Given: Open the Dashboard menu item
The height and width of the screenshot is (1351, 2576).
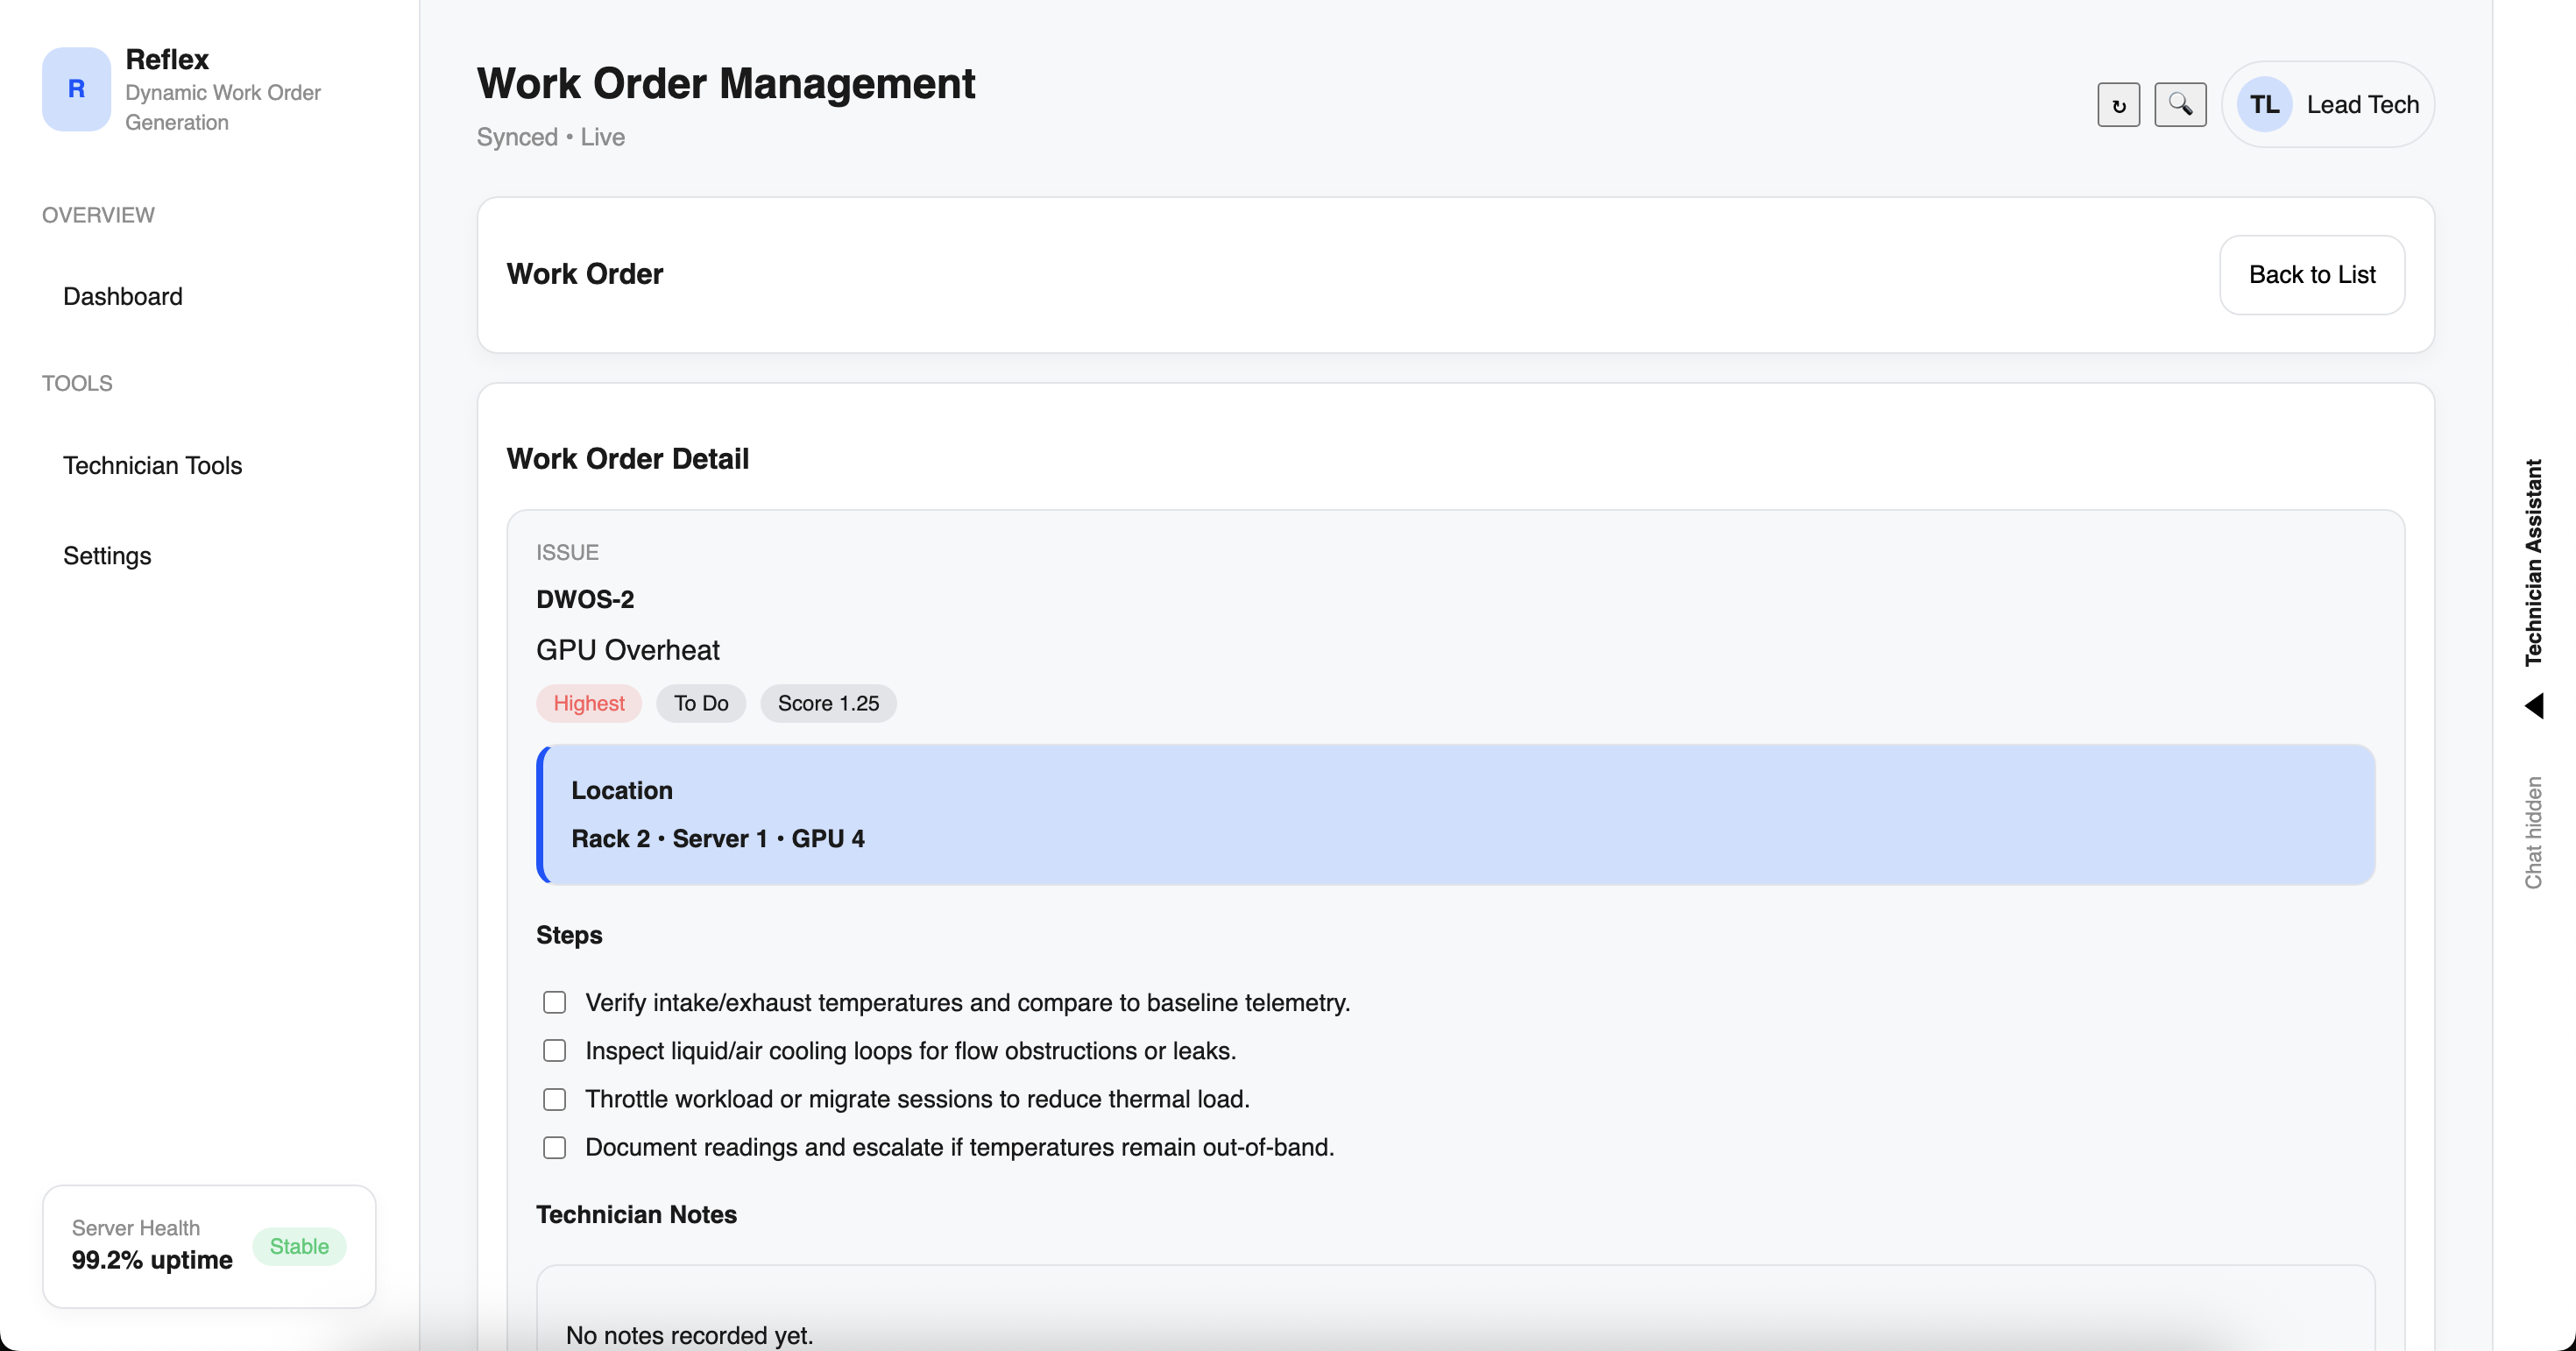Looking at the screenshot, I should tap(123, 296).
